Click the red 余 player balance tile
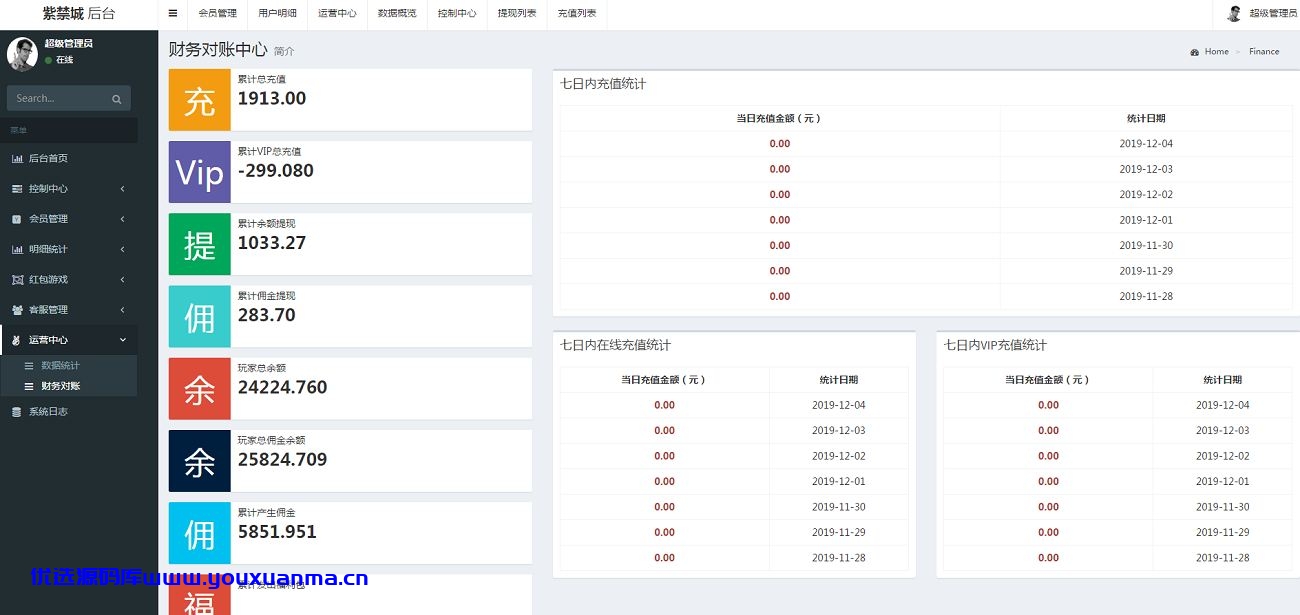 click(x=200, y=389)
